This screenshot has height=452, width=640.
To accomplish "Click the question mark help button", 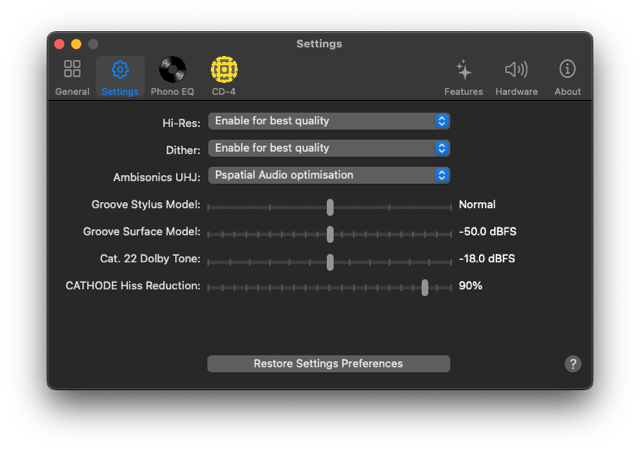I will click(x=573, y=364).
